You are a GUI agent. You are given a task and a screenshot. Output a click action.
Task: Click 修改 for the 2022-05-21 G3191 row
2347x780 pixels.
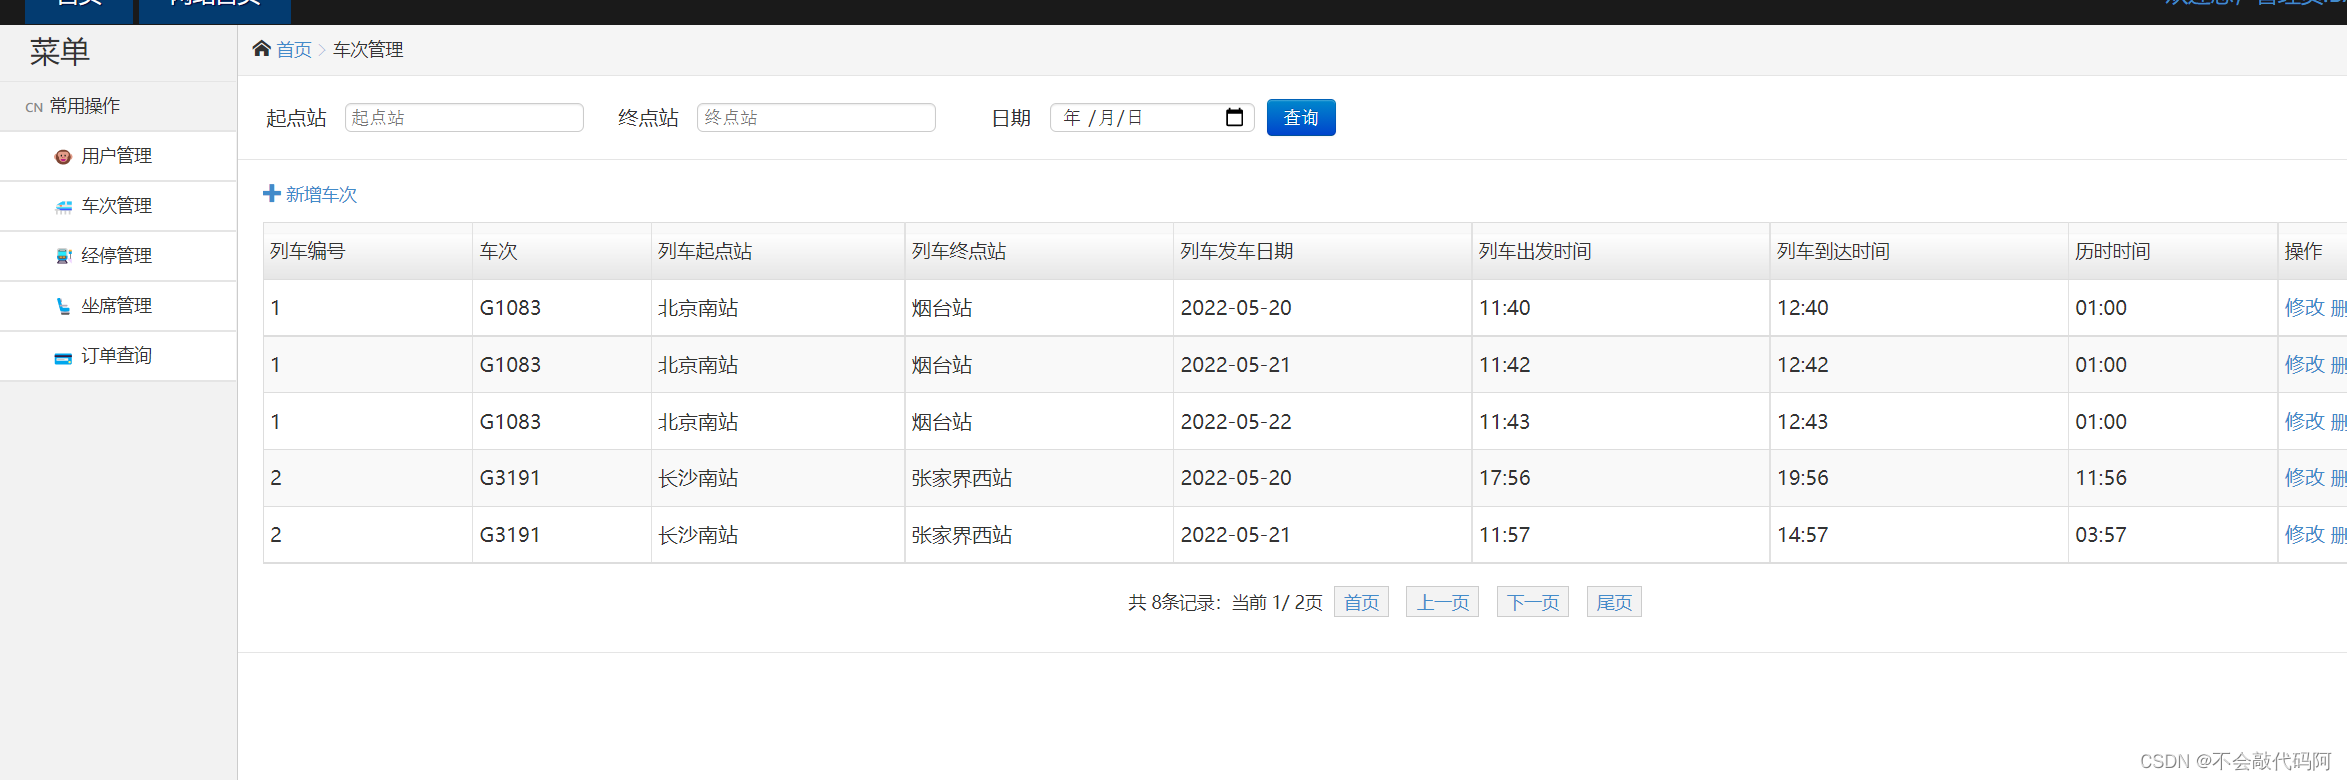click(2304, 534)
